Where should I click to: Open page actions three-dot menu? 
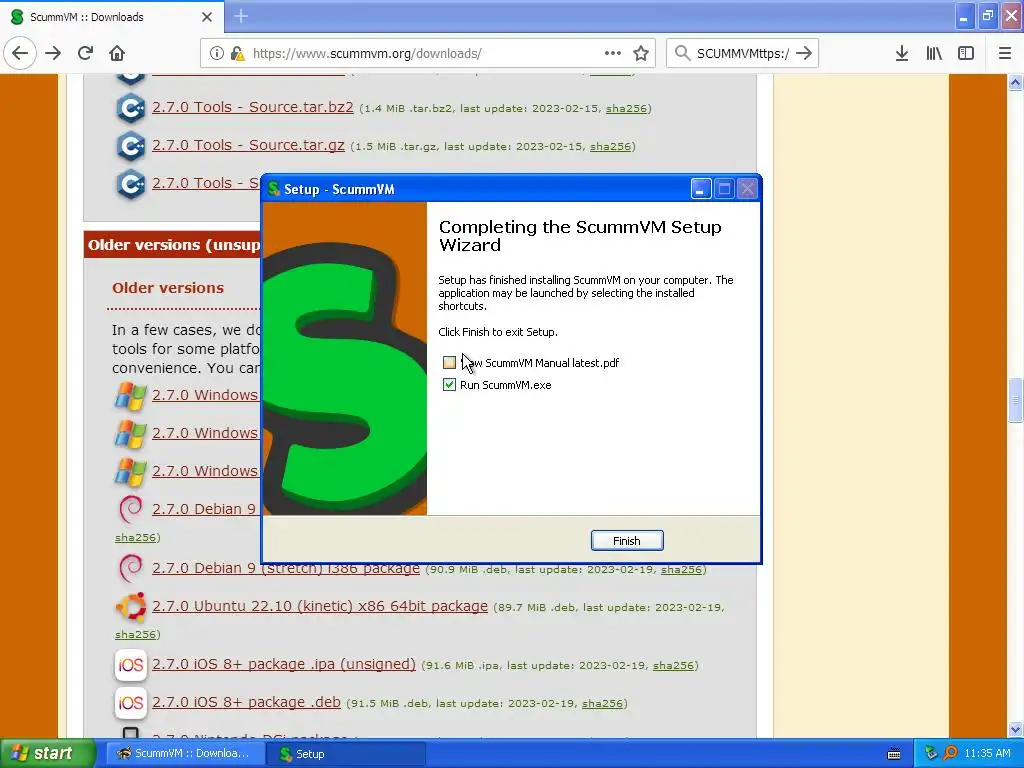(613, 53)
